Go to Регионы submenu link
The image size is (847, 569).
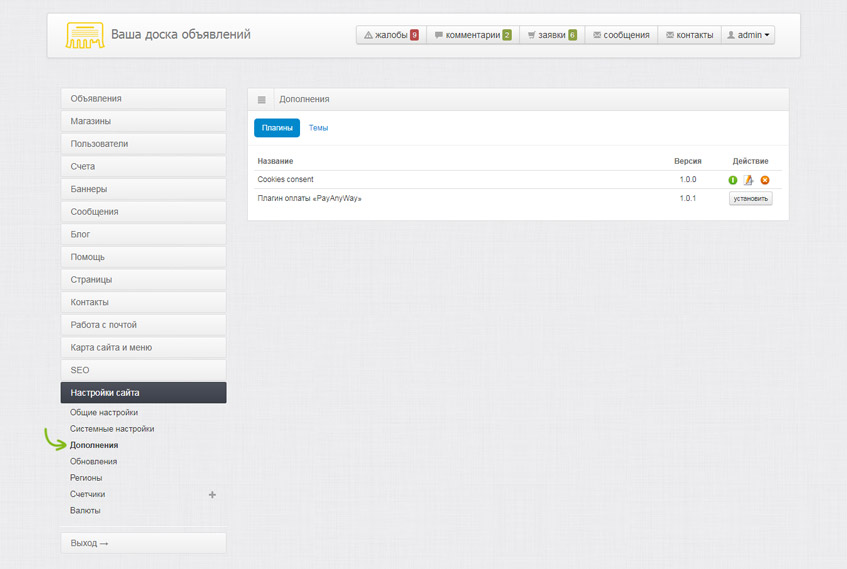coord(86,478)
